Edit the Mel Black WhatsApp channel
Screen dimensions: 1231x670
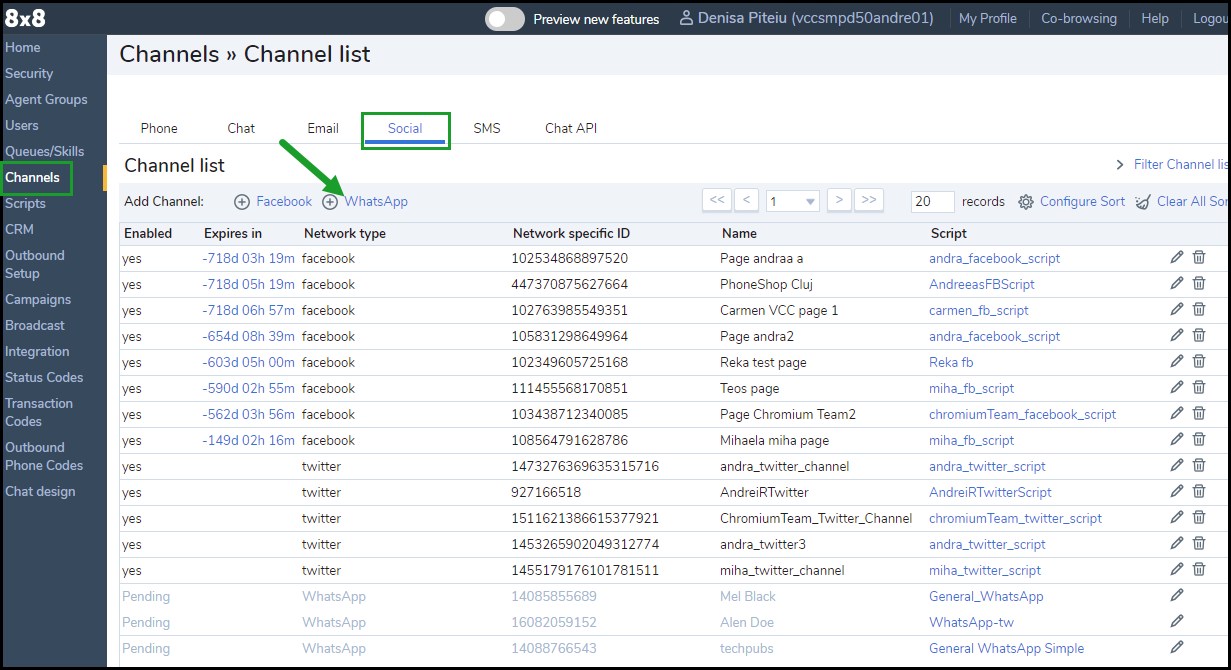[1177, 595]
